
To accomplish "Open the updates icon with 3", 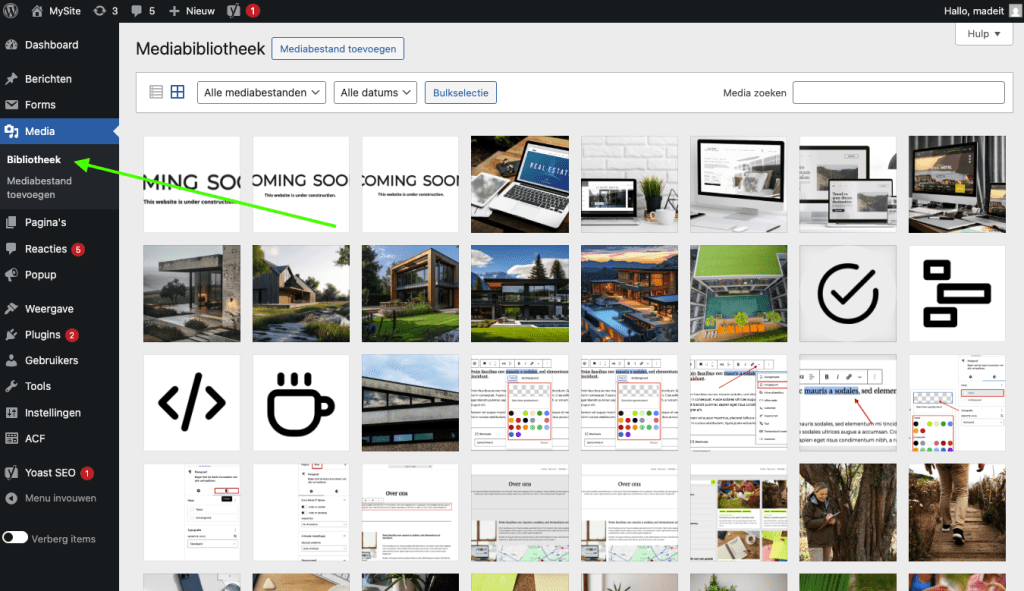I will coord(105,10).
